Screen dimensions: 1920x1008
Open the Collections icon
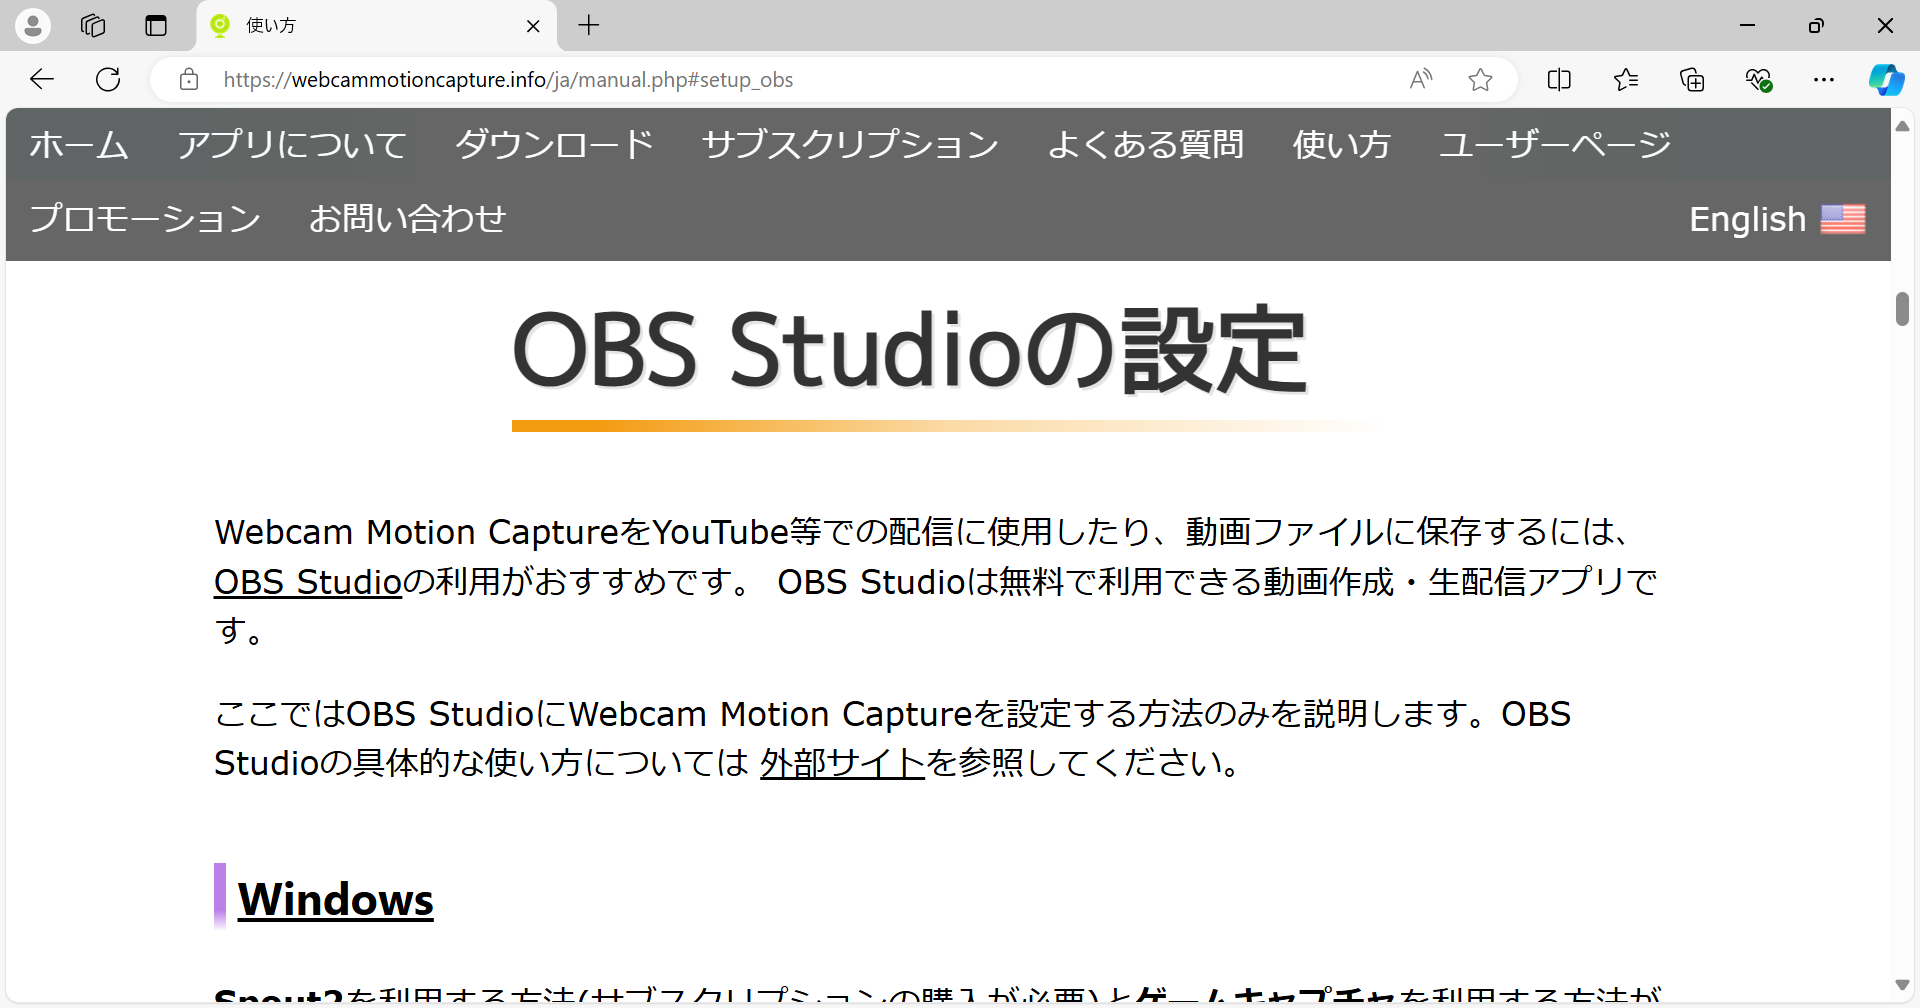[1692, 79]
